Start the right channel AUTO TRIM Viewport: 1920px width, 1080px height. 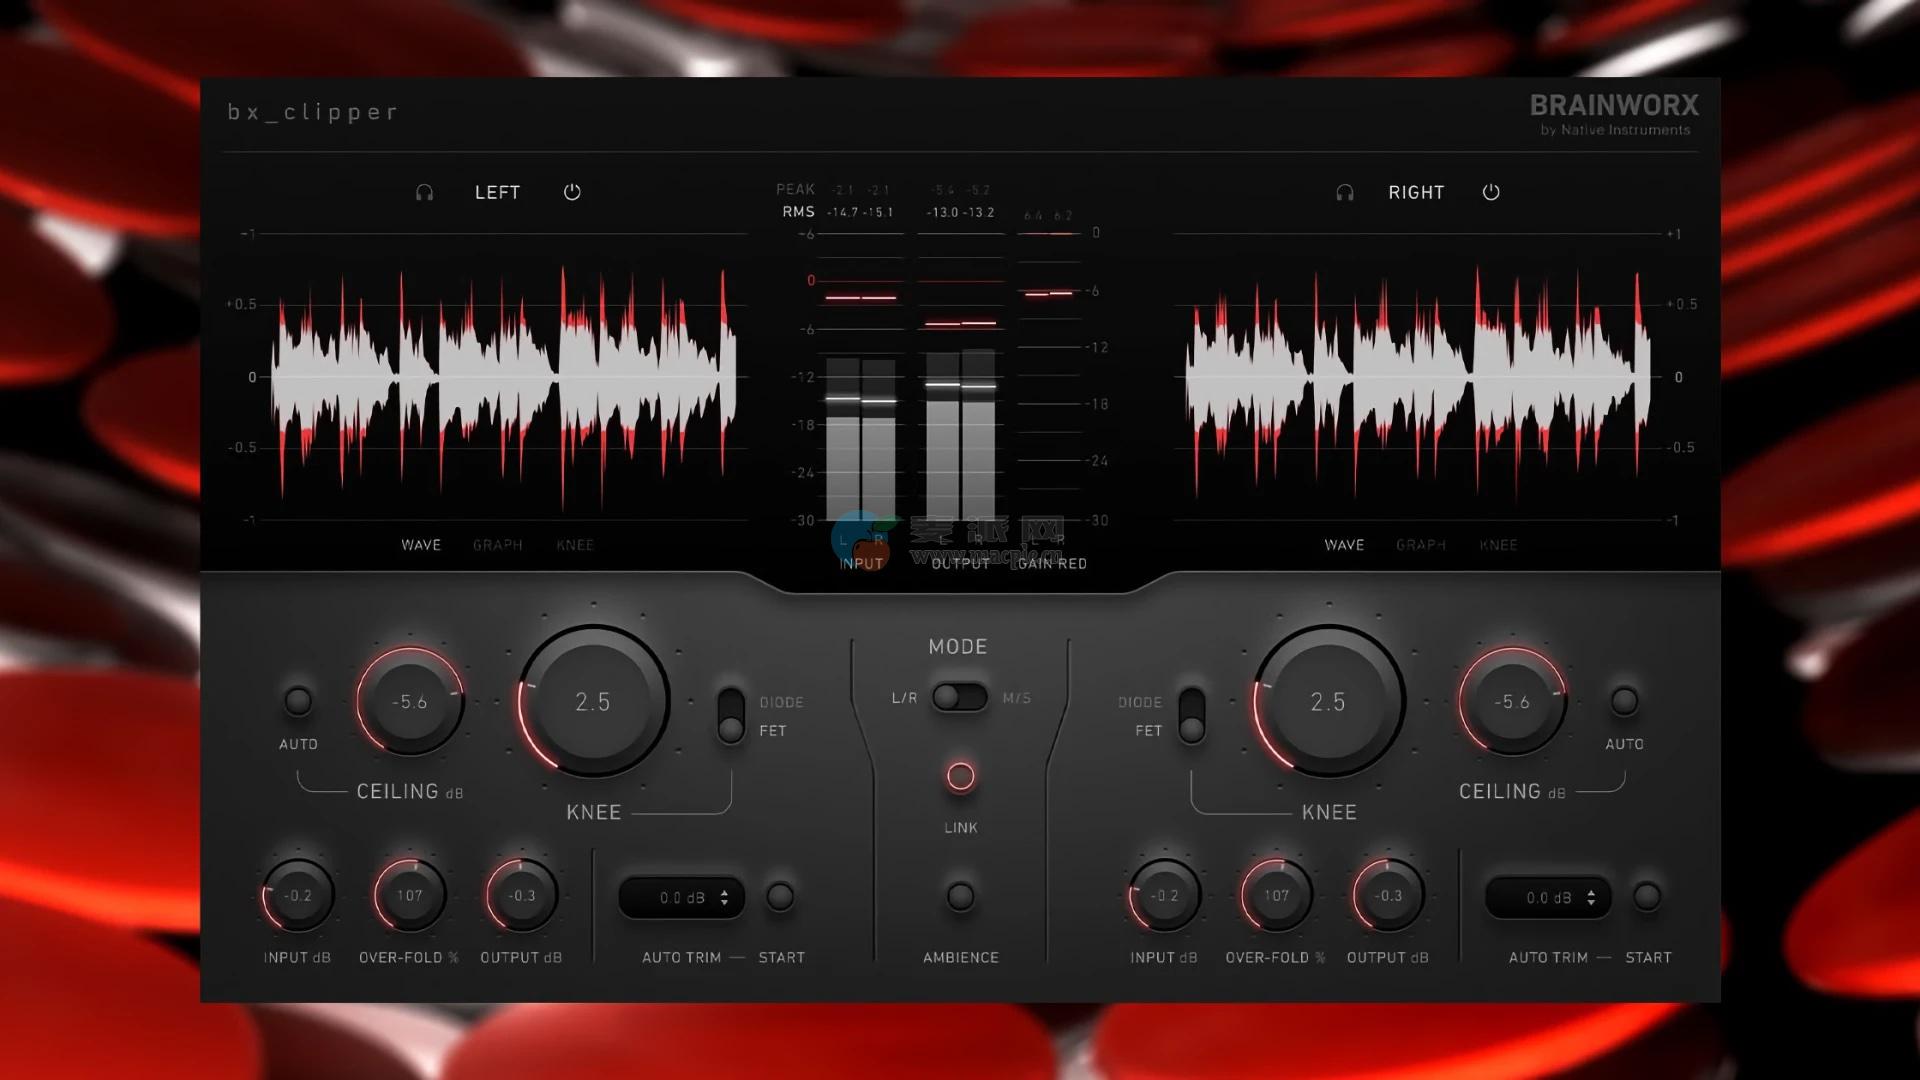(1646, 896)
